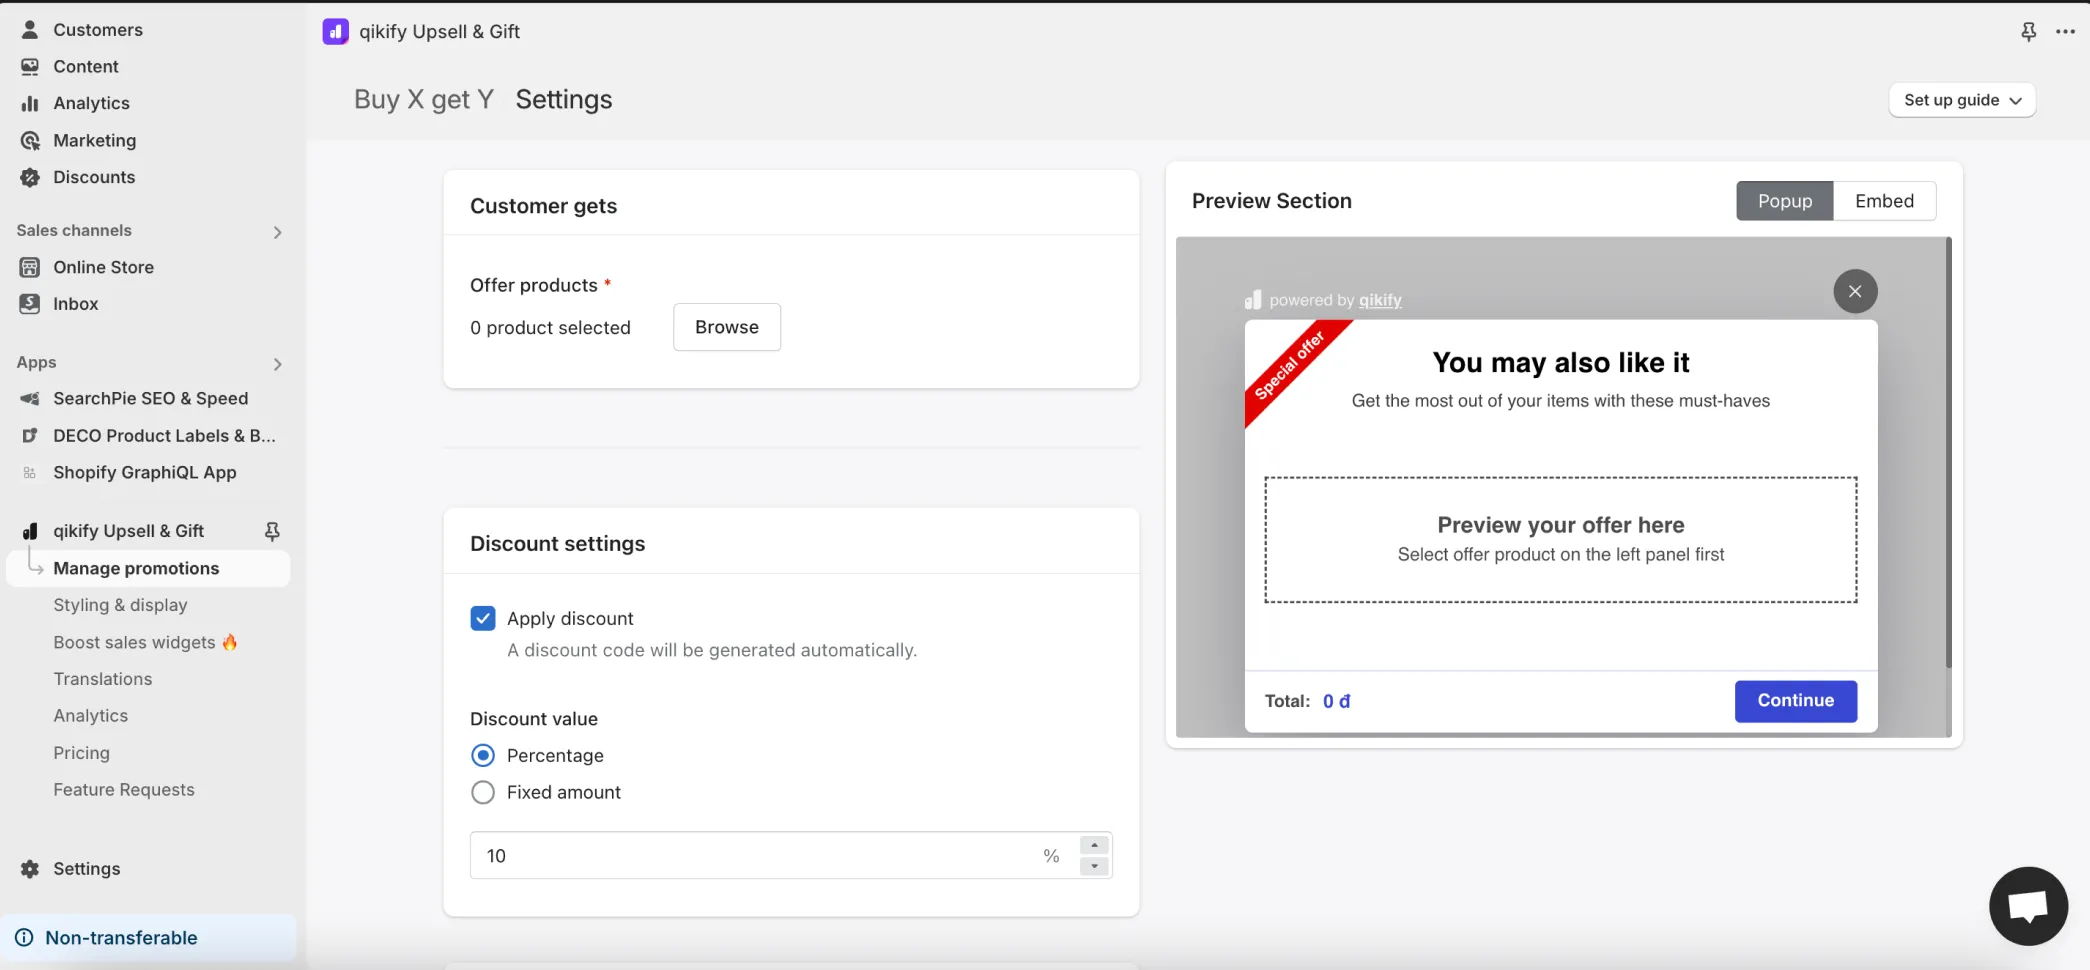
Task: Increase discount value with the up stepper
Action: [1094, 845]
